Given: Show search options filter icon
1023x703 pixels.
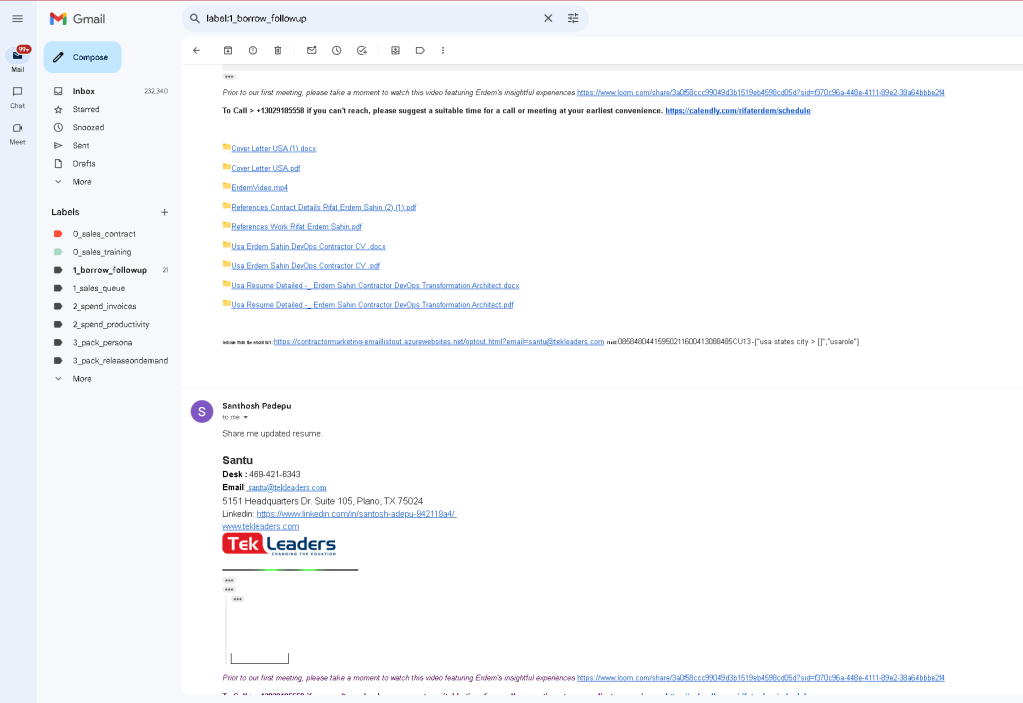Looking at the screenshot, I should click(573, 18).
